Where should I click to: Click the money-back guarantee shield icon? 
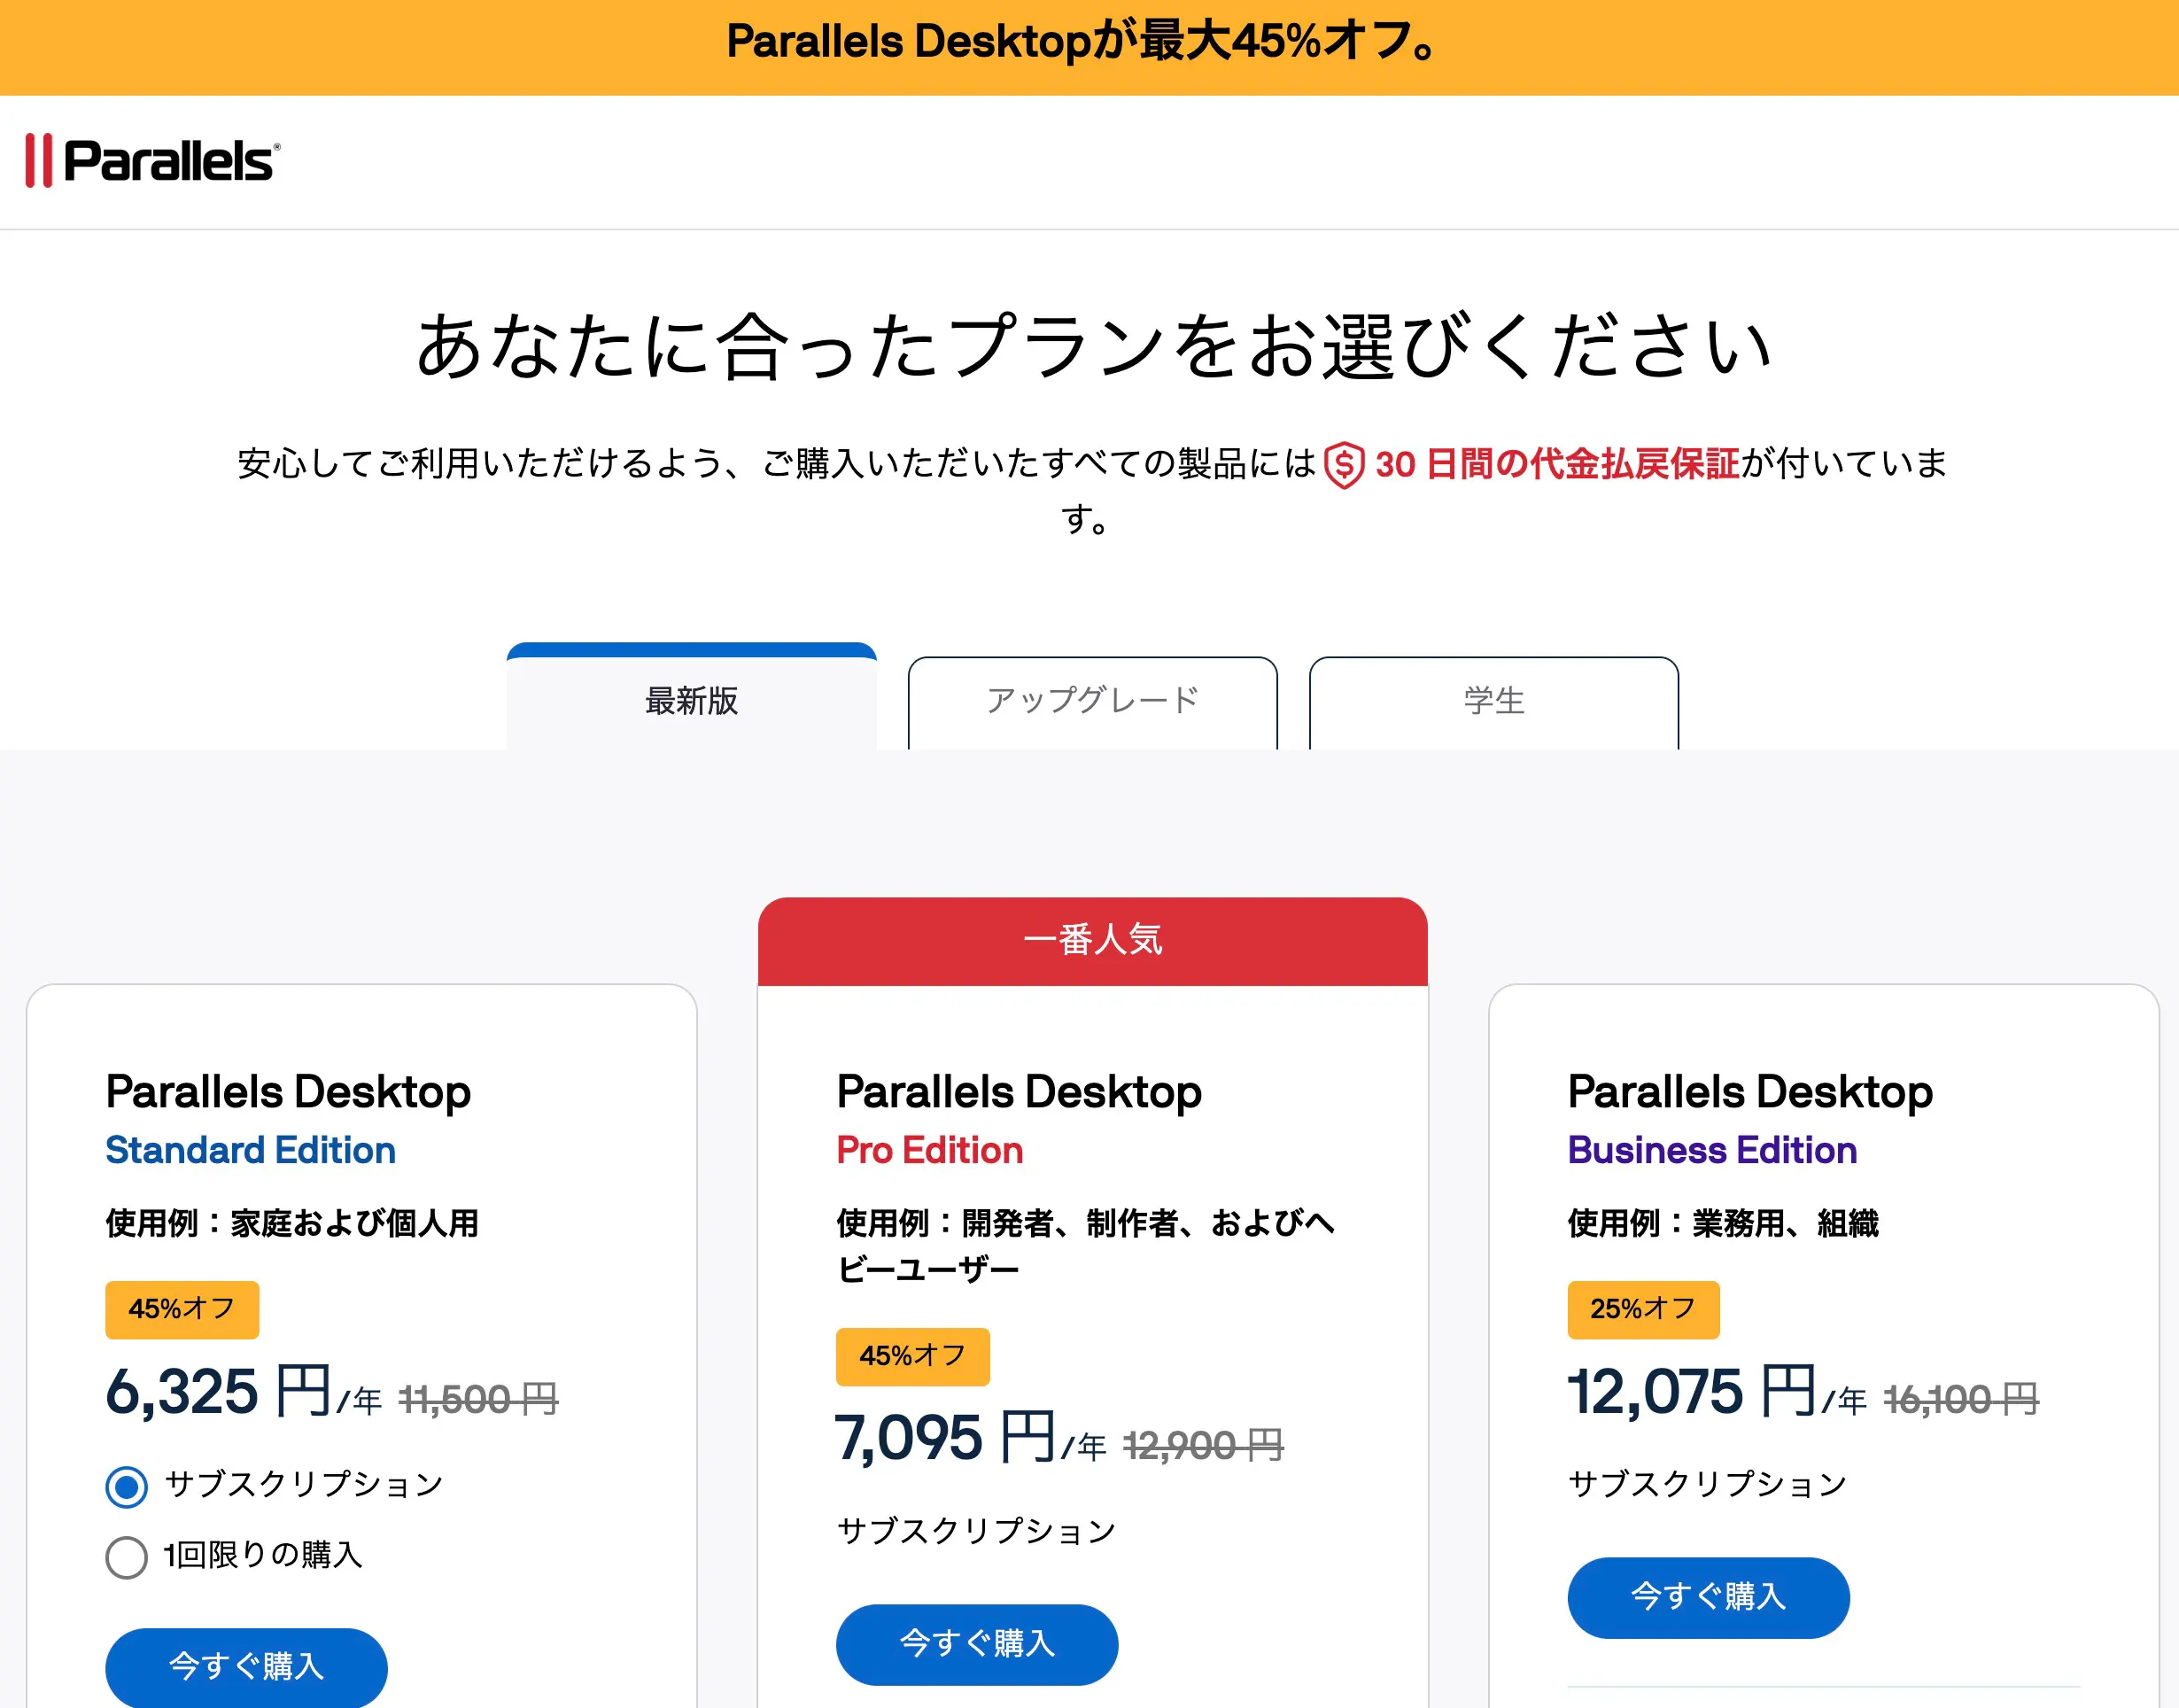coord(1343,465)
